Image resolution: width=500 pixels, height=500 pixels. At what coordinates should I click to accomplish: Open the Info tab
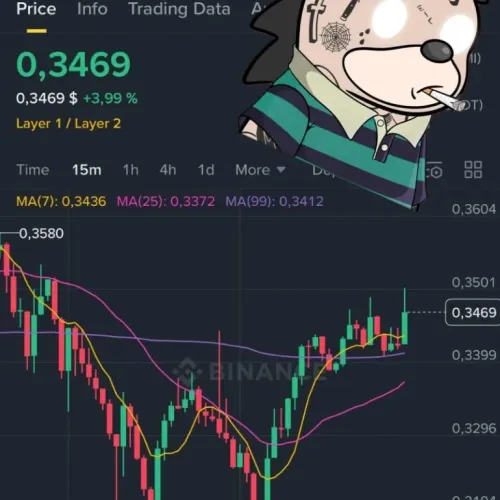(x=92, y=9)
